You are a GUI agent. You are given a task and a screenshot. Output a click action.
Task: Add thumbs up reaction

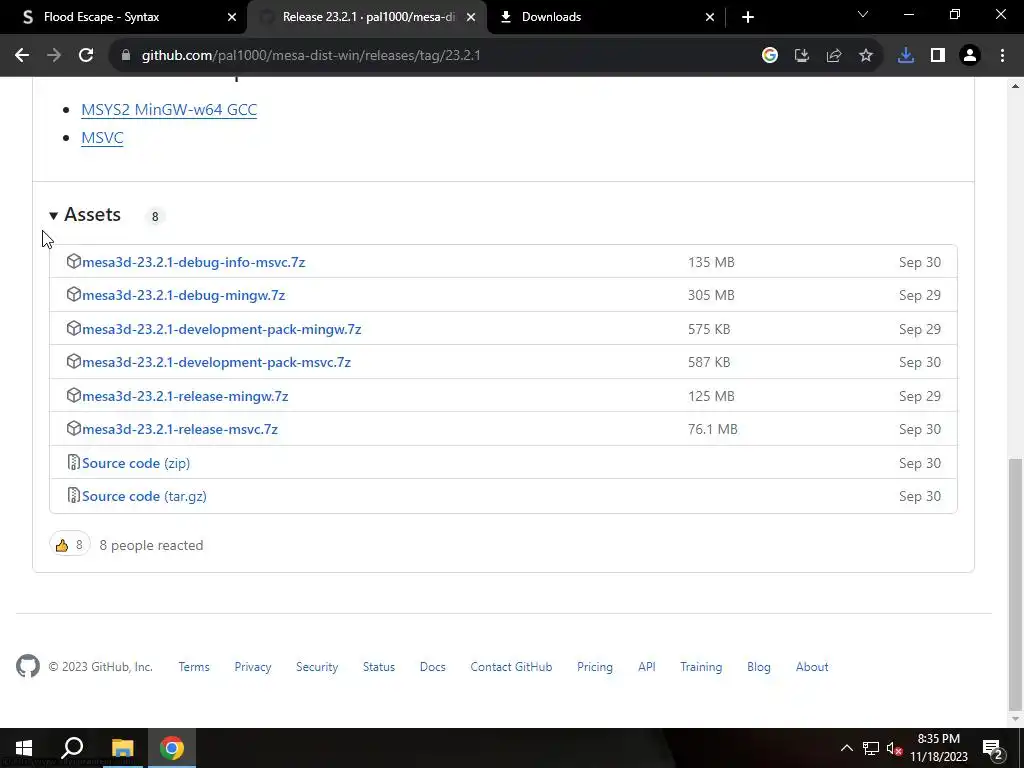pyautogui.click(x=70, y=545)
